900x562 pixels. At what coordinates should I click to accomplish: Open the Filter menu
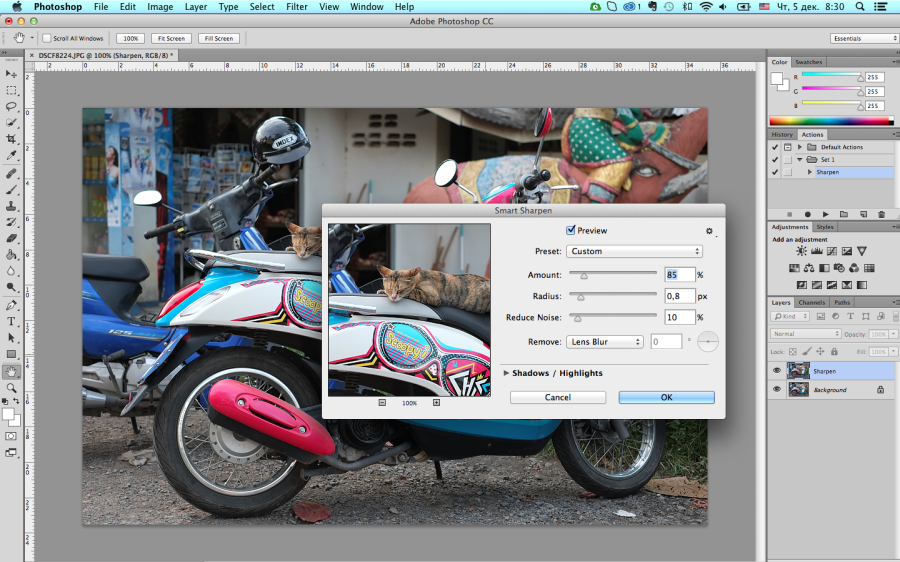(x=296, y=7)
